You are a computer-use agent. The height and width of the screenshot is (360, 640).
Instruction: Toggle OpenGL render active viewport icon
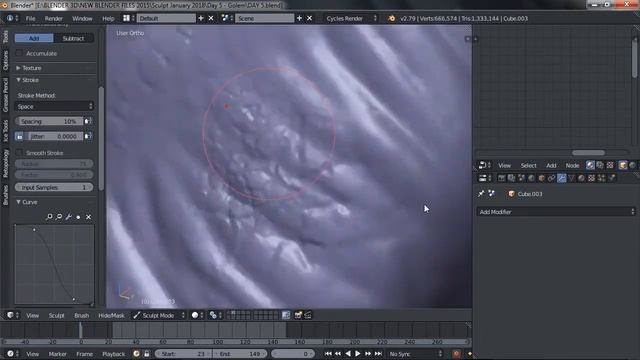pyautogui.click(x=298, y=315)
